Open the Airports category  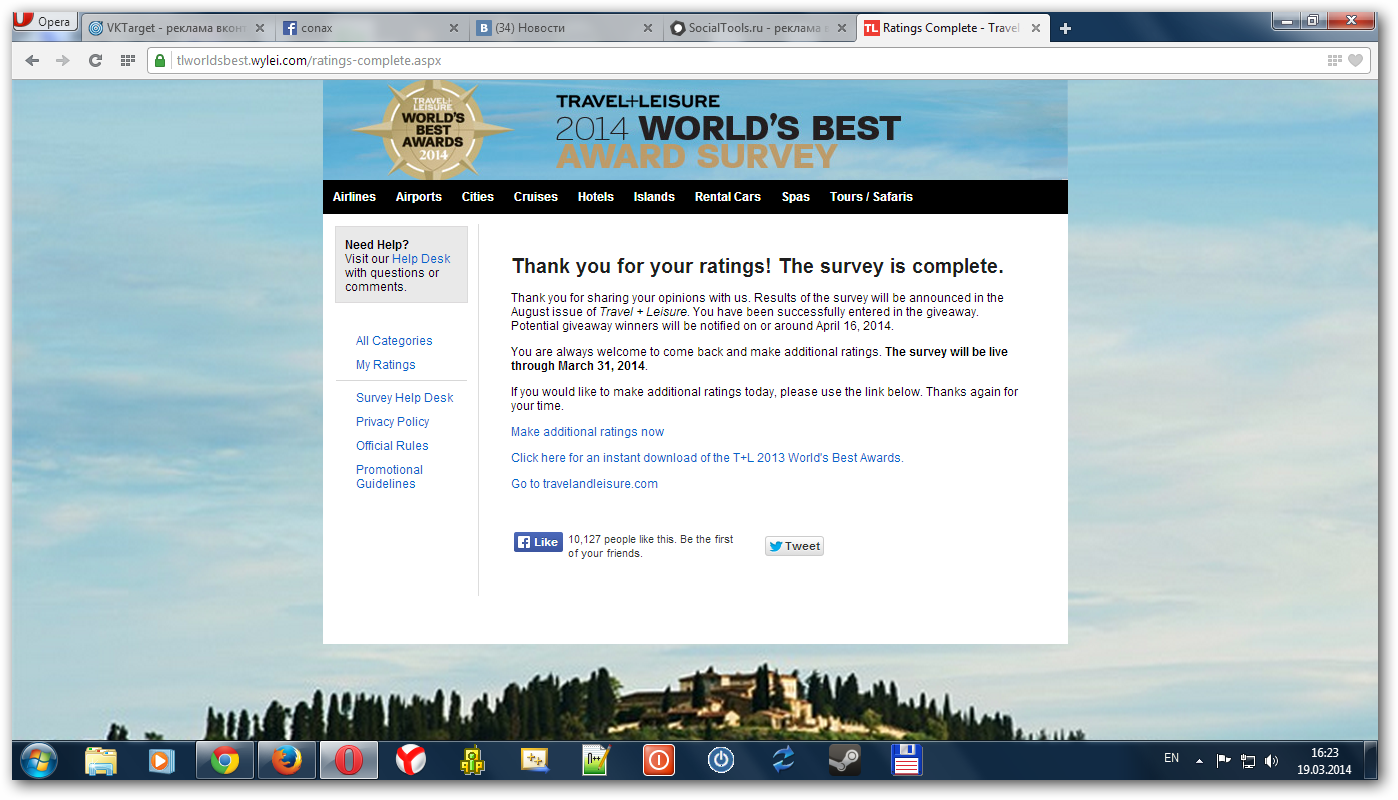point(418,197)
